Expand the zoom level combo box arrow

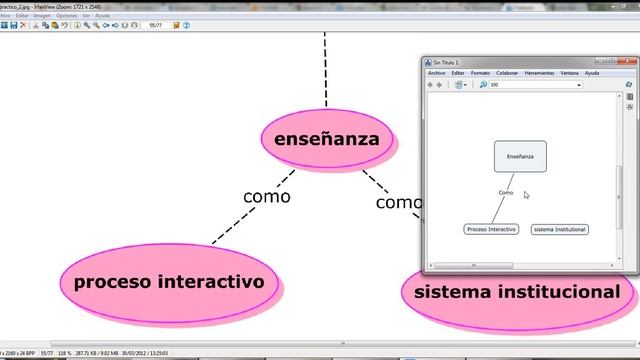[x=579, y=85]
